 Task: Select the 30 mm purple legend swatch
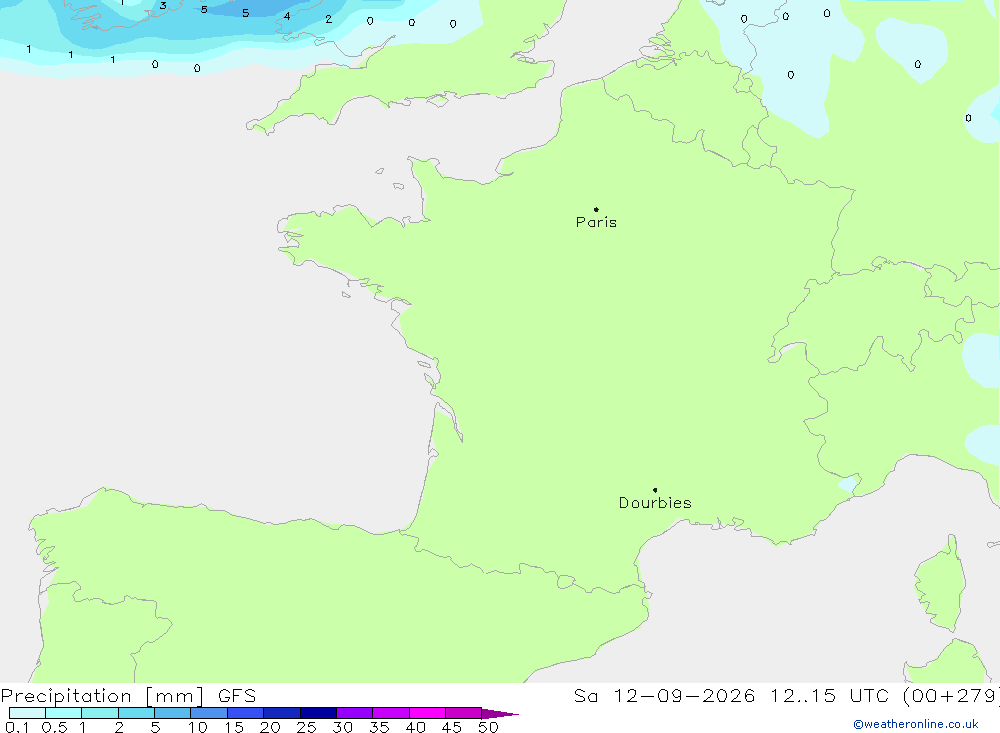click(354, 713)
